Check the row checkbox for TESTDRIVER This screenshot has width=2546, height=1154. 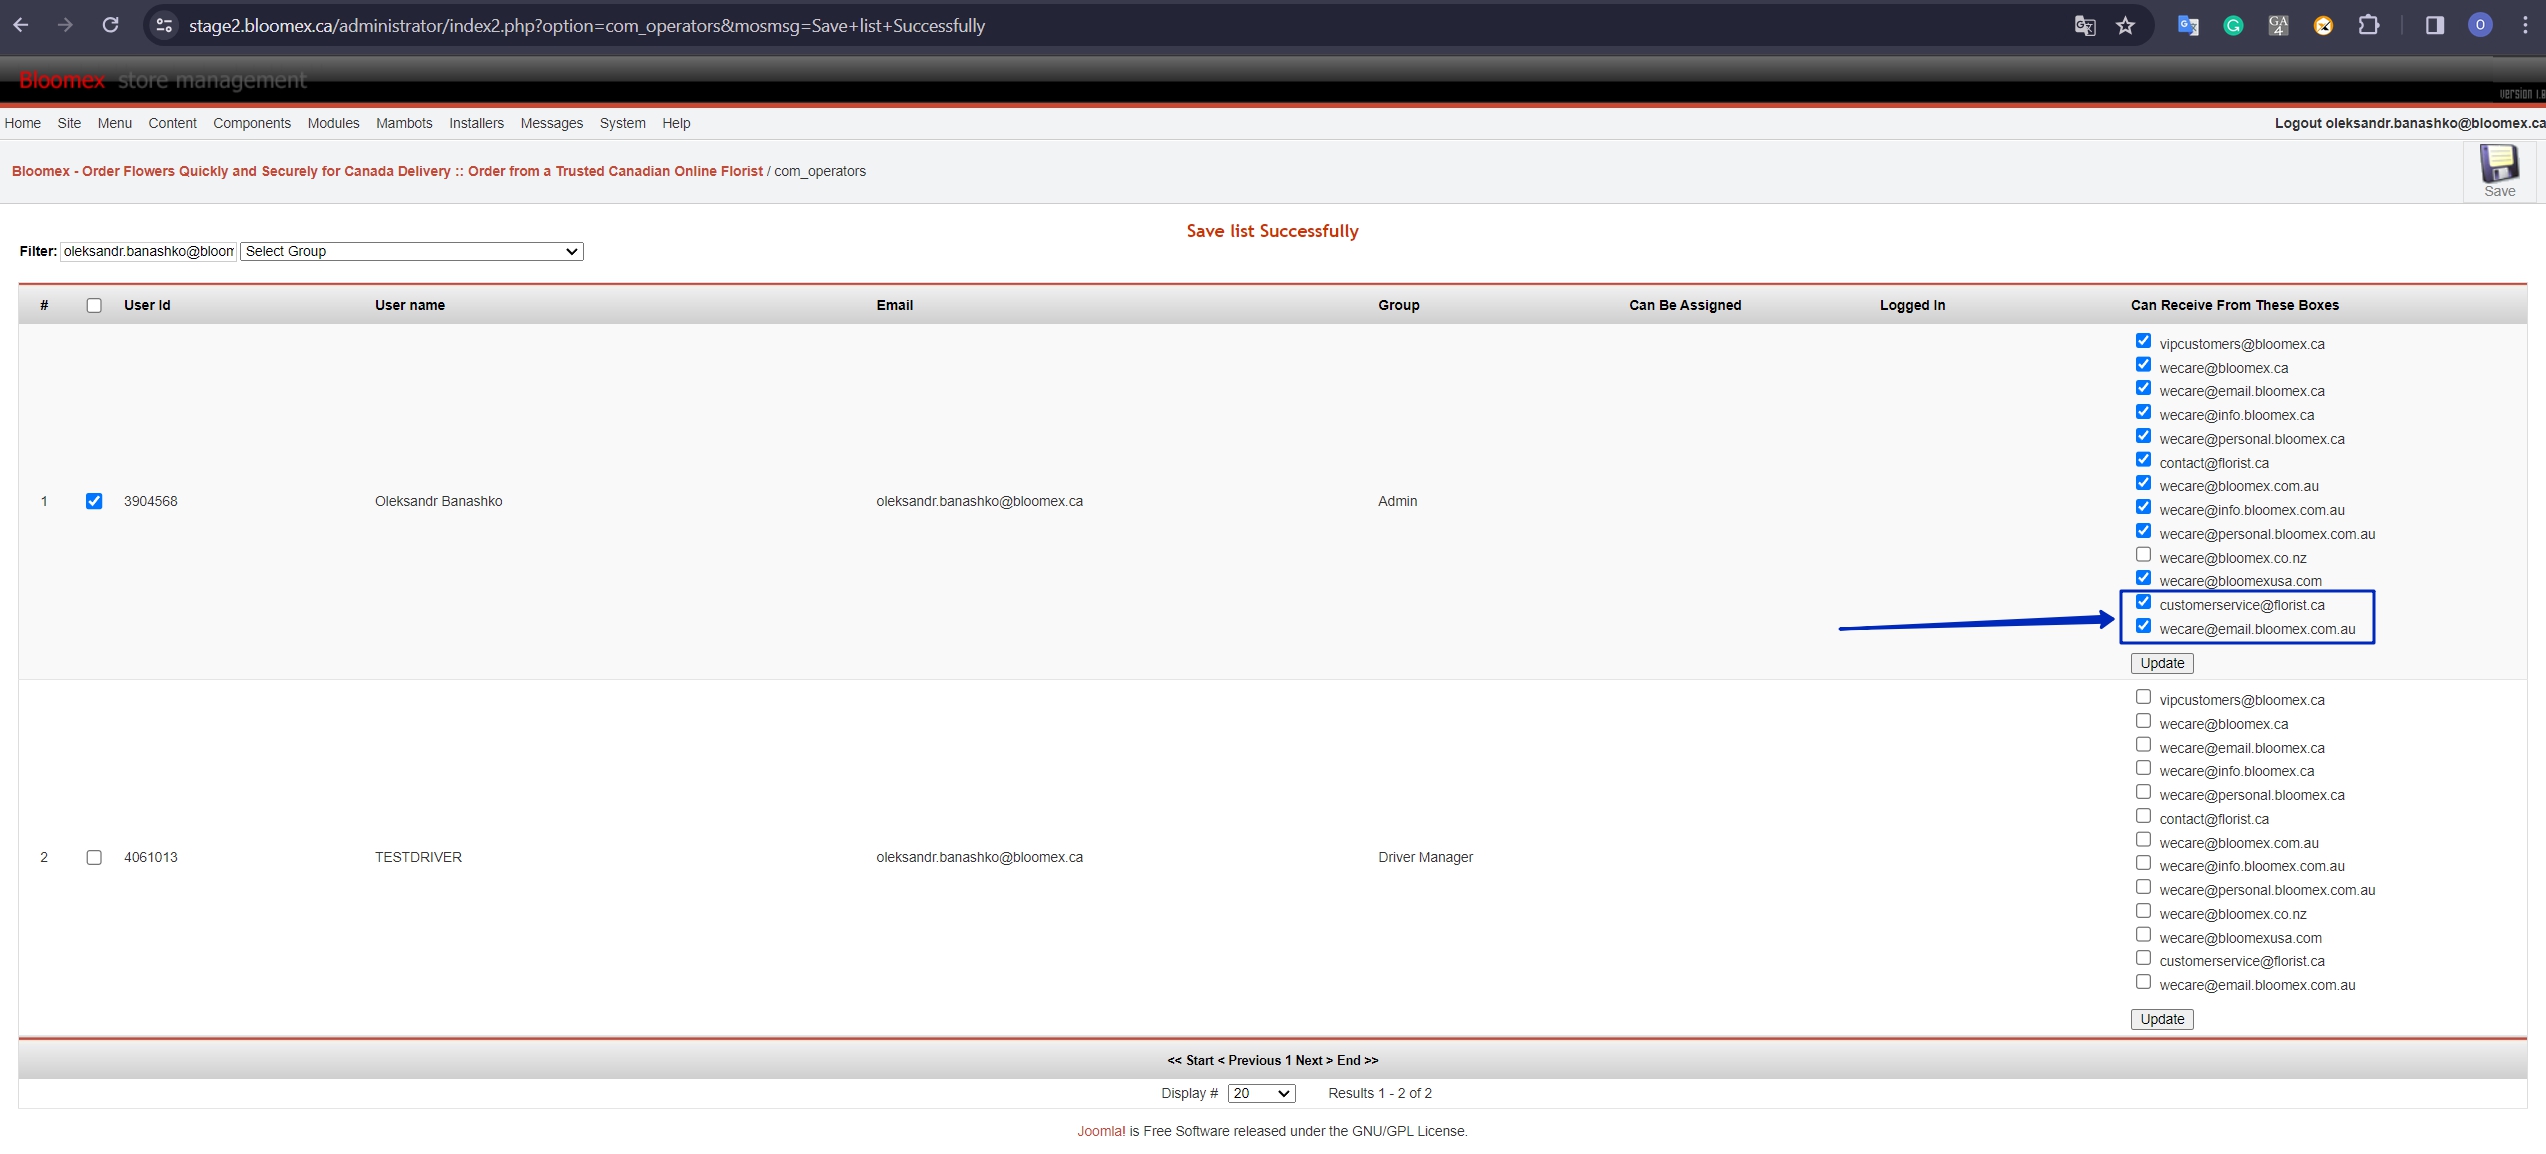point(94,857)
